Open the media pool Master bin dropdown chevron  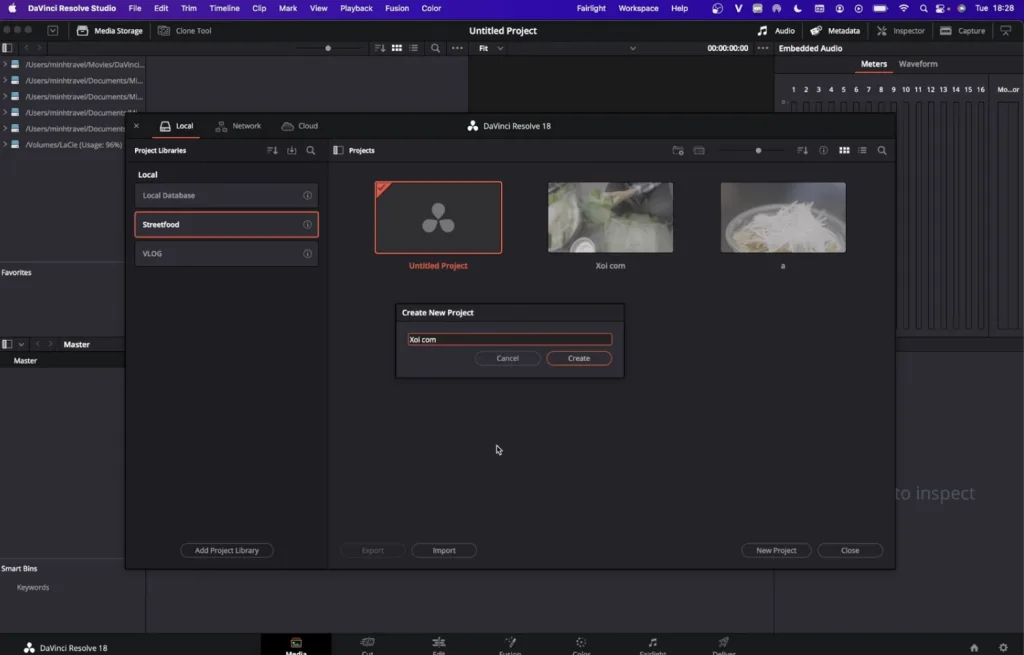22,344
